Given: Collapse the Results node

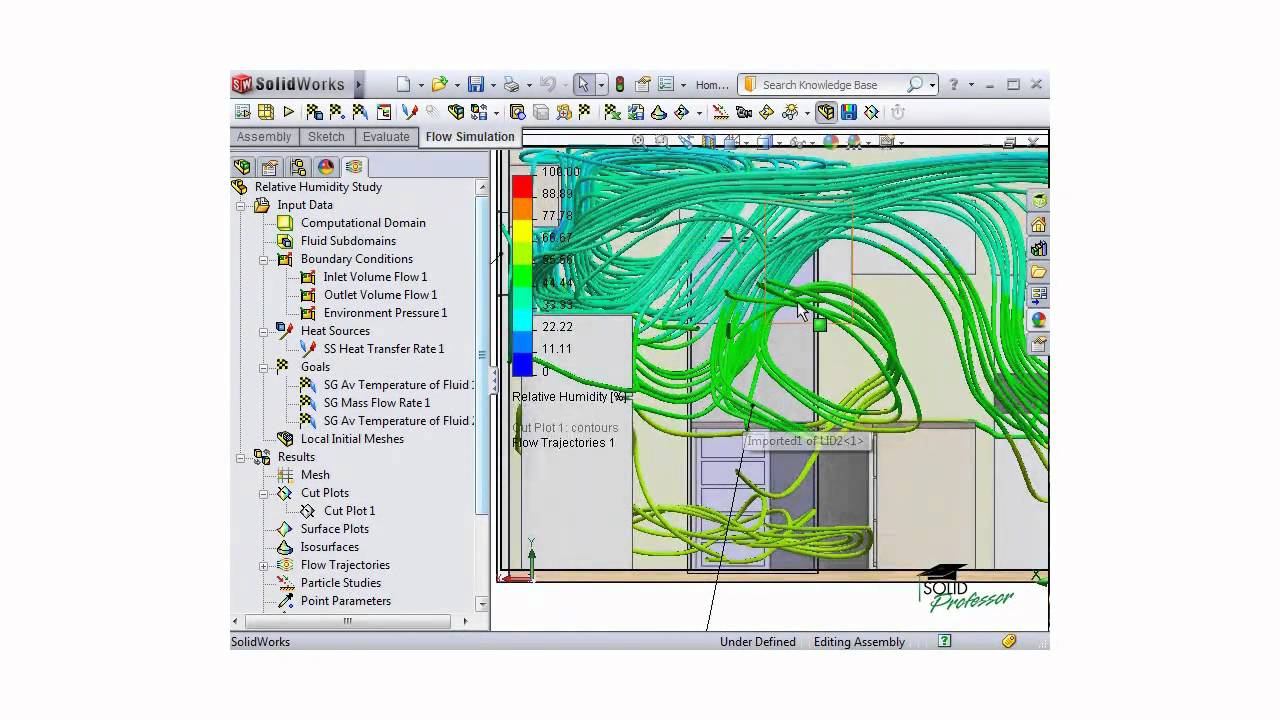Looking at the screenshot, I should (x=240, y=457).
